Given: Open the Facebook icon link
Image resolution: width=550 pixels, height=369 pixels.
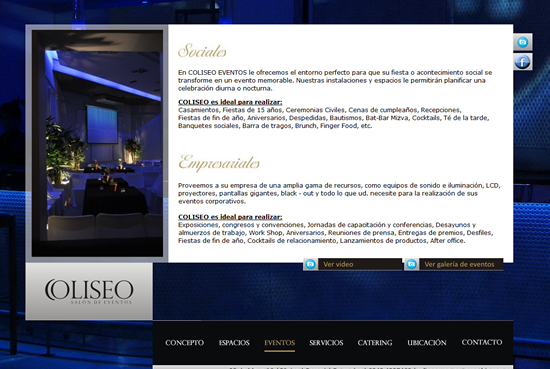Looking at the screenshot, I should click(x=523, y=62).
